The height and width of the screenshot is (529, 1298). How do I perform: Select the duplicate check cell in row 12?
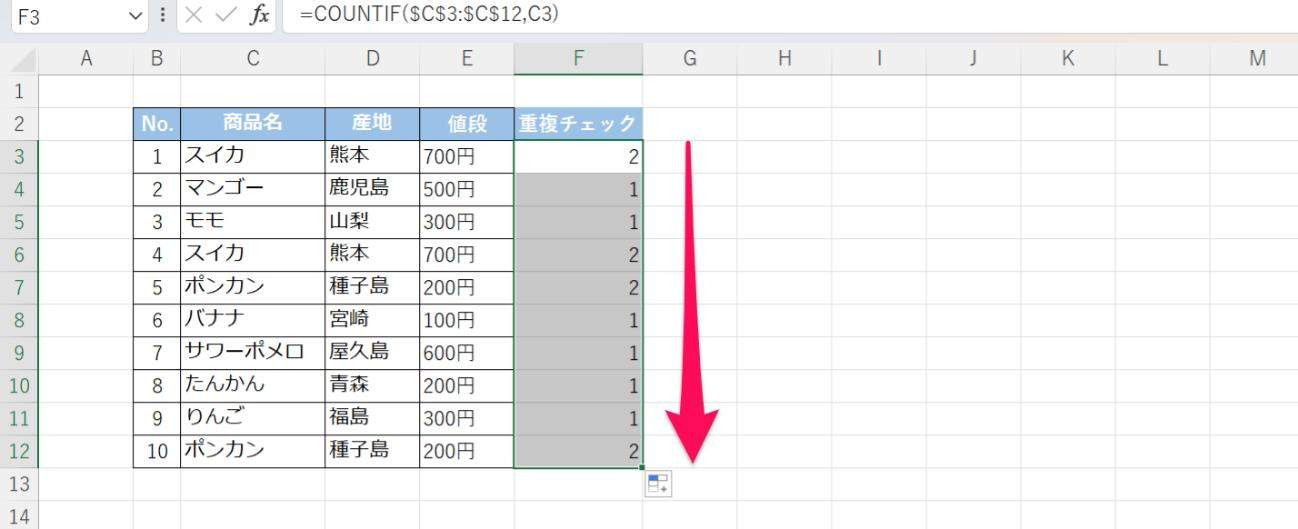(578, 451)
